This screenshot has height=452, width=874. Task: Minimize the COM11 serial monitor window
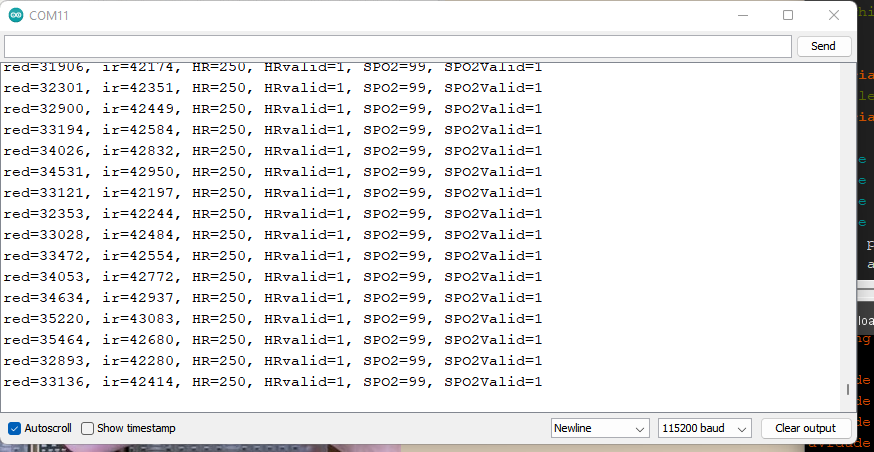[x=742, y=16]
